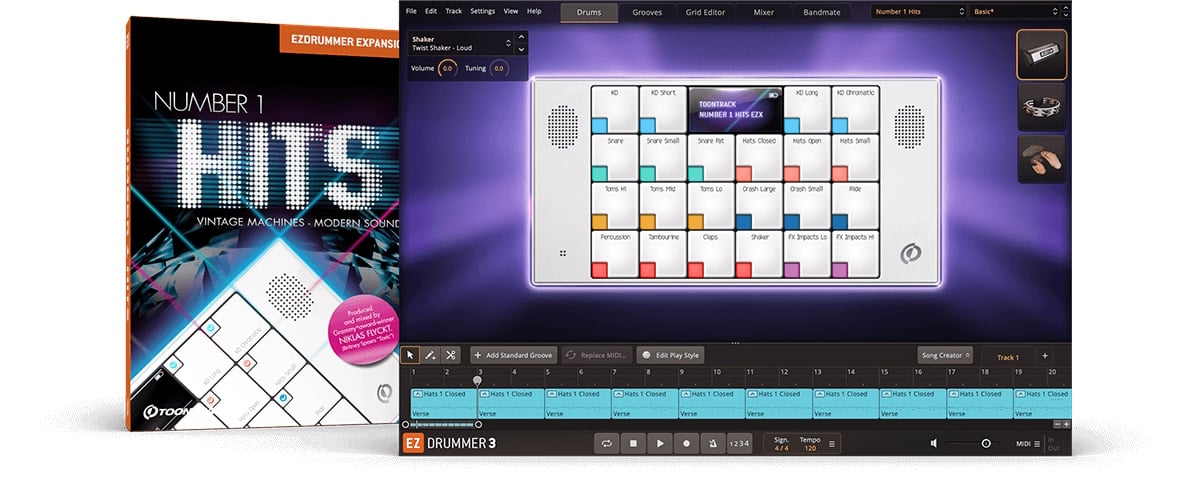Open the File menu
1200x488 pixels.
click(412, 11)
